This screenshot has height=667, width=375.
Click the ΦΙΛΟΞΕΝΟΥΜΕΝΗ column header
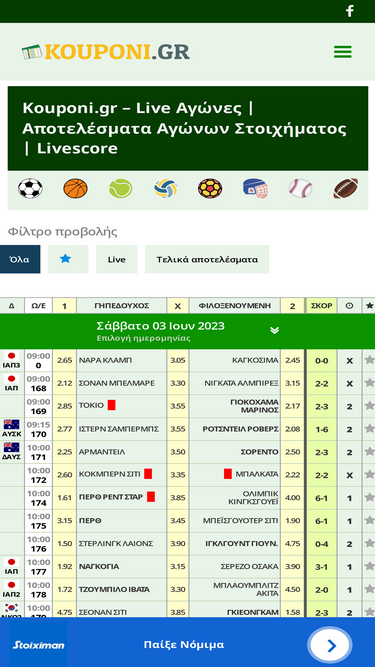[x=235, y=305]
